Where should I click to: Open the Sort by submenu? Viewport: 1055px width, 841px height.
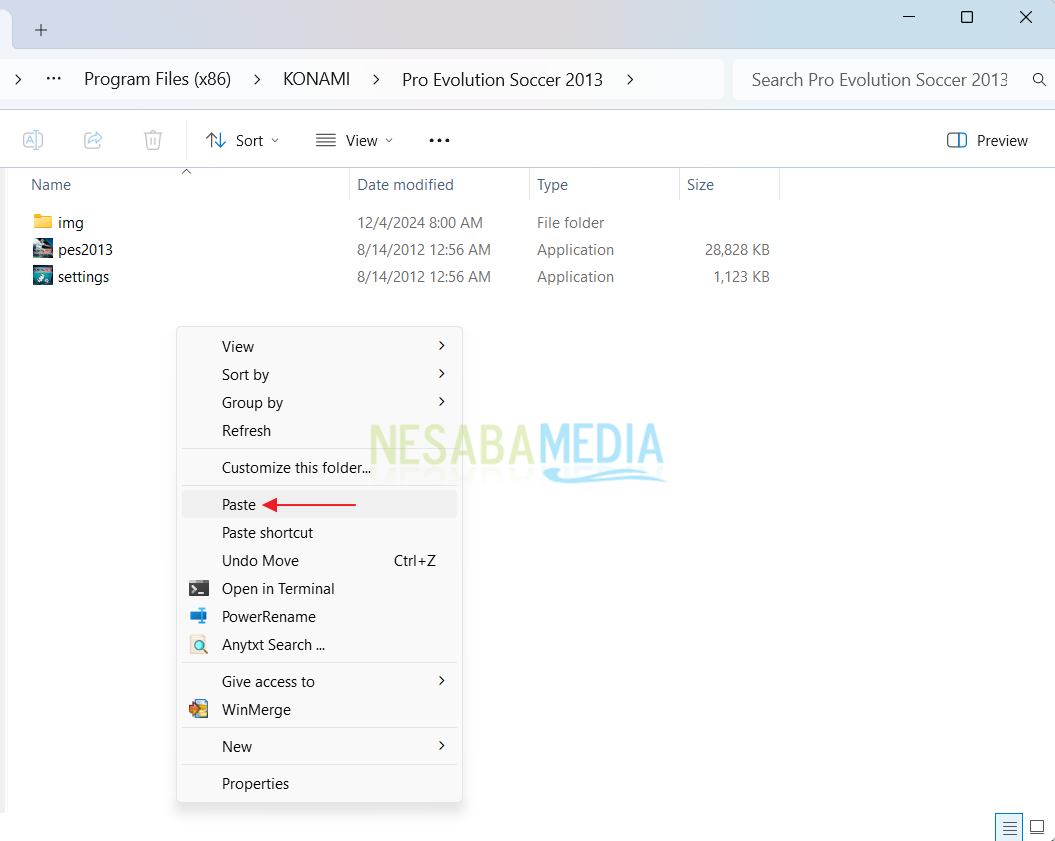[319, 375]
